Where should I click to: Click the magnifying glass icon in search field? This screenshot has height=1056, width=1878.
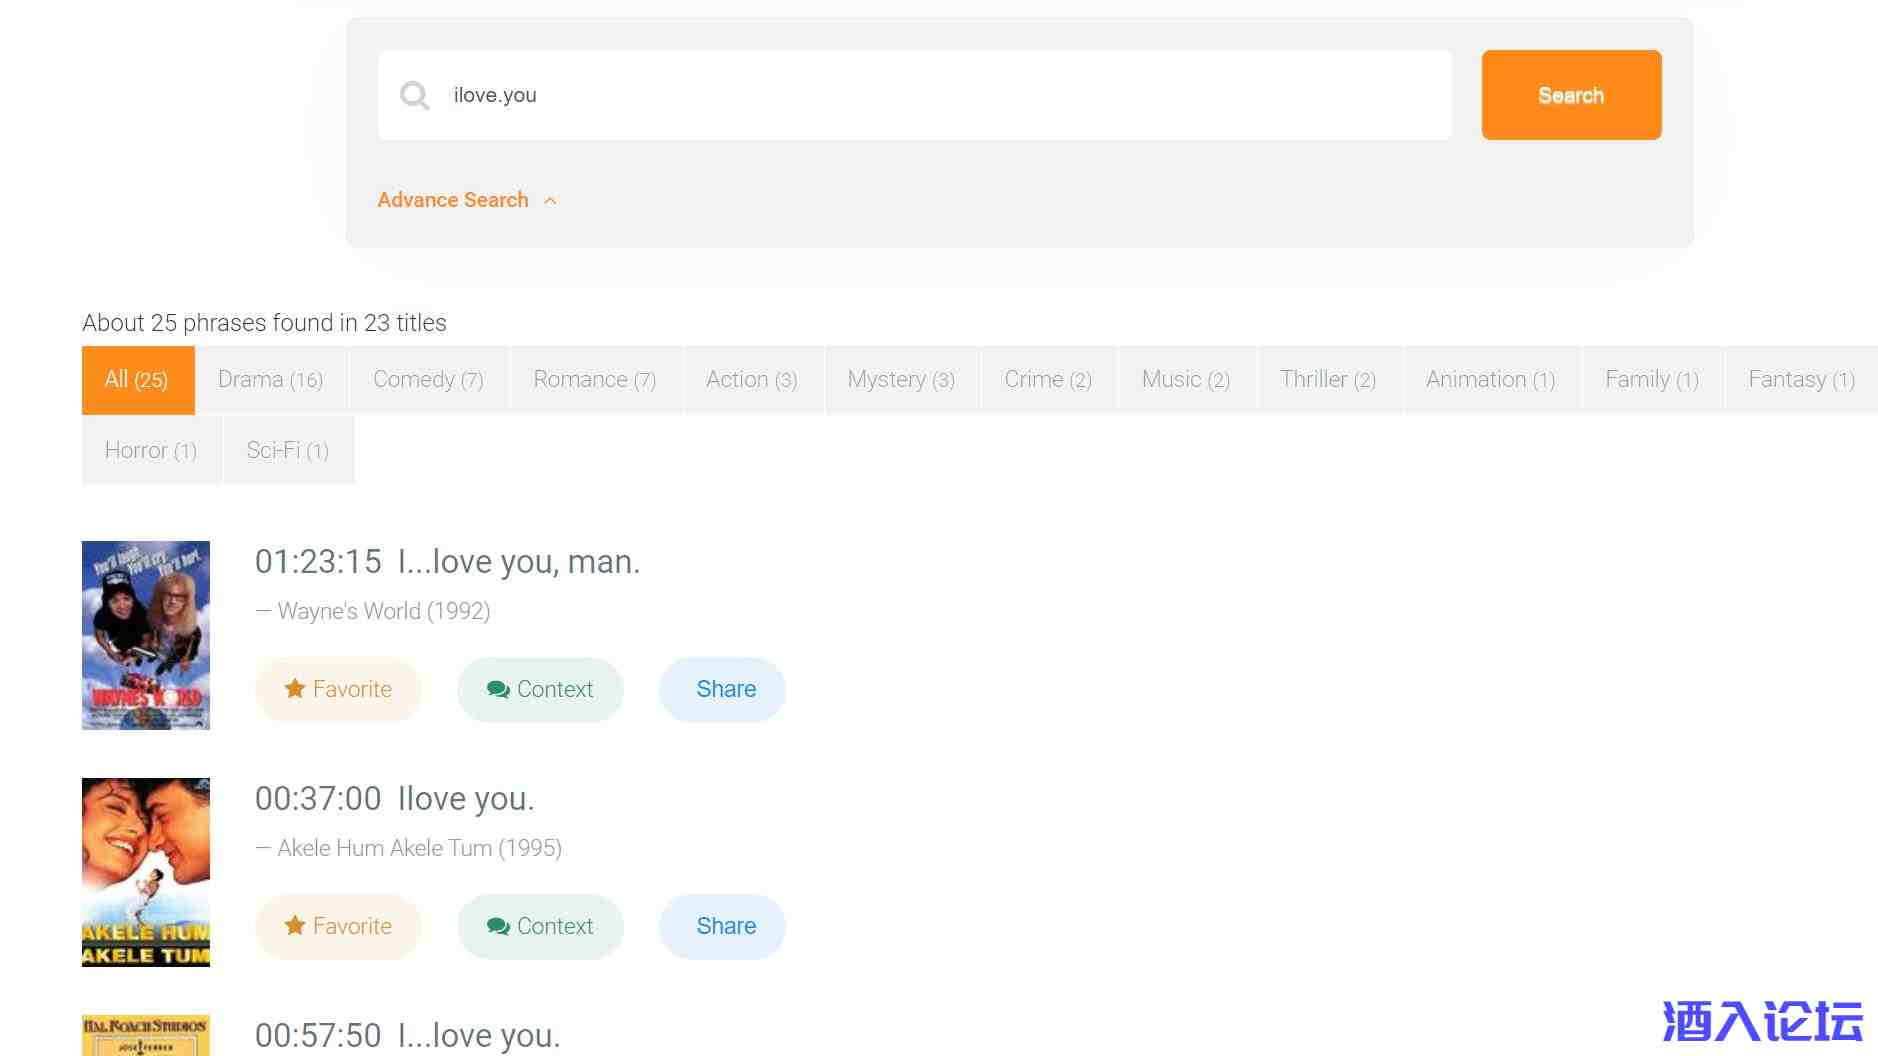pyautogui.click(x=414, y=96)
